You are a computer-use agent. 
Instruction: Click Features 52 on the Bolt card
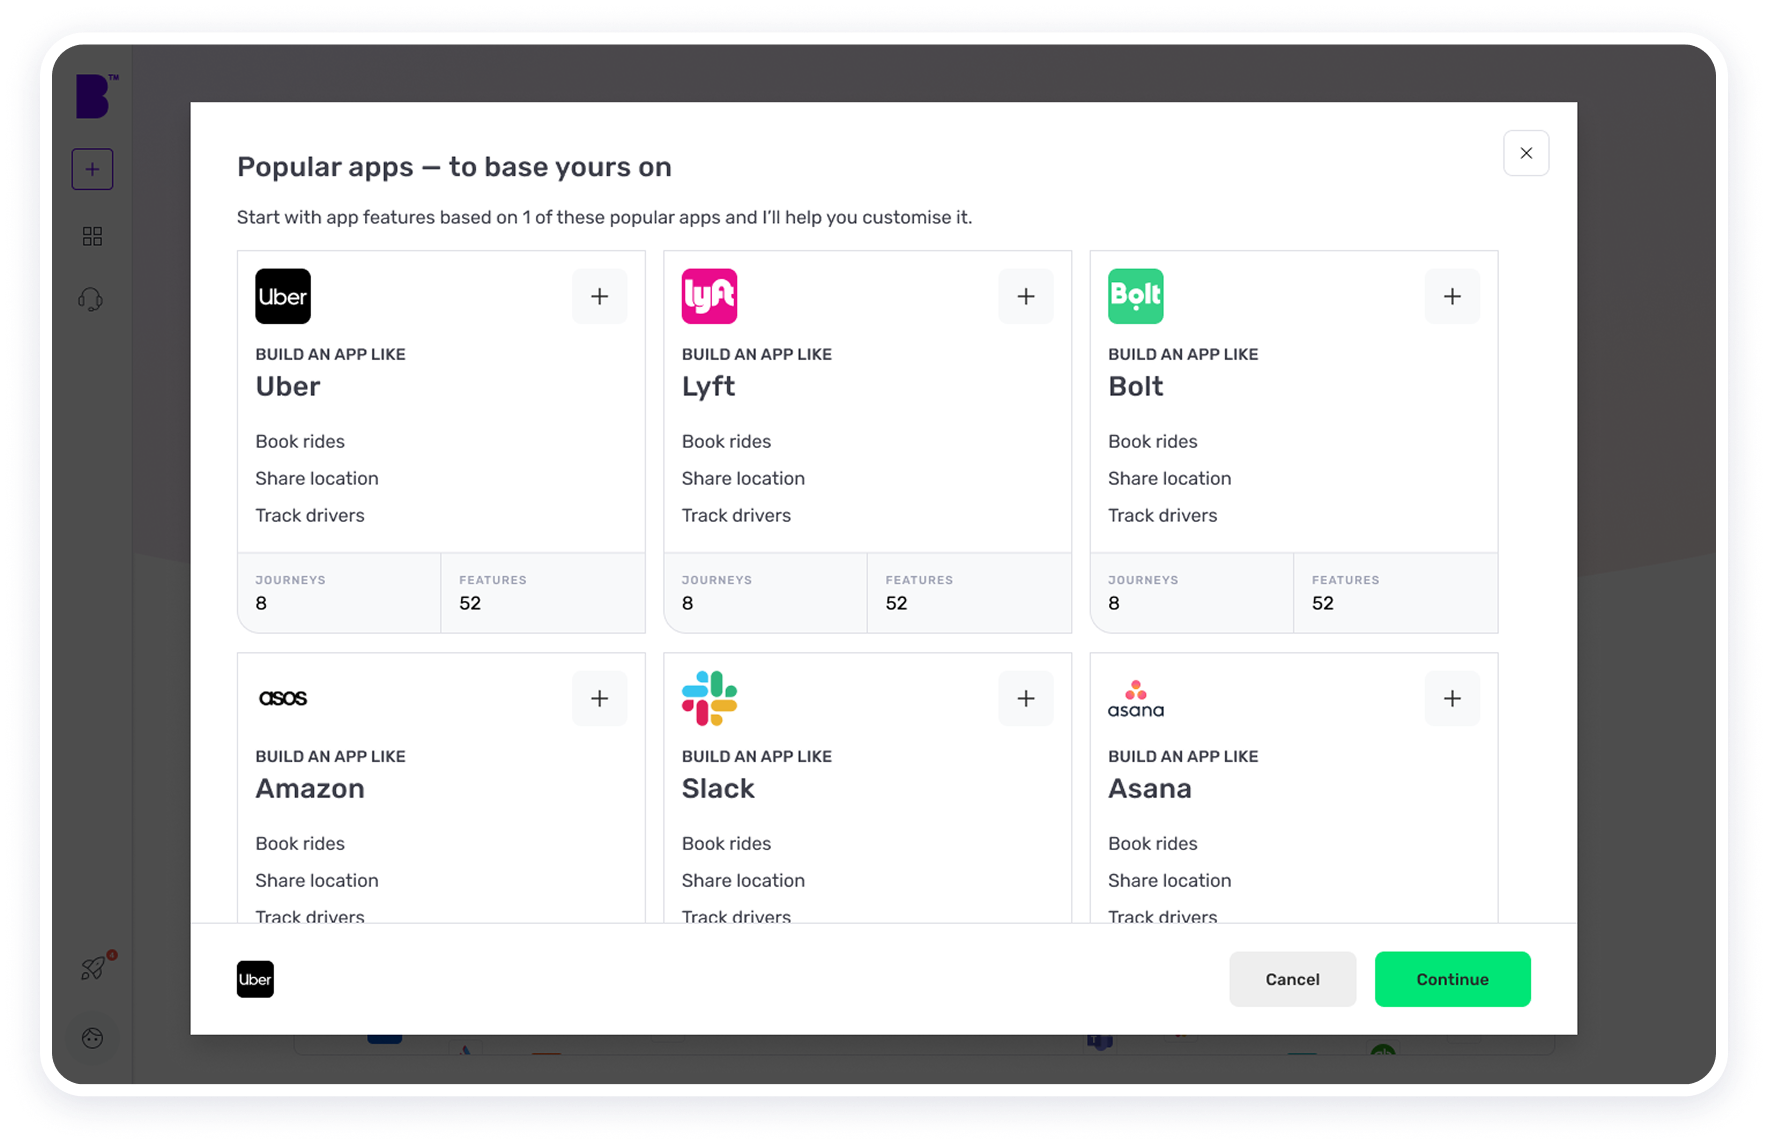[1396, 592]
